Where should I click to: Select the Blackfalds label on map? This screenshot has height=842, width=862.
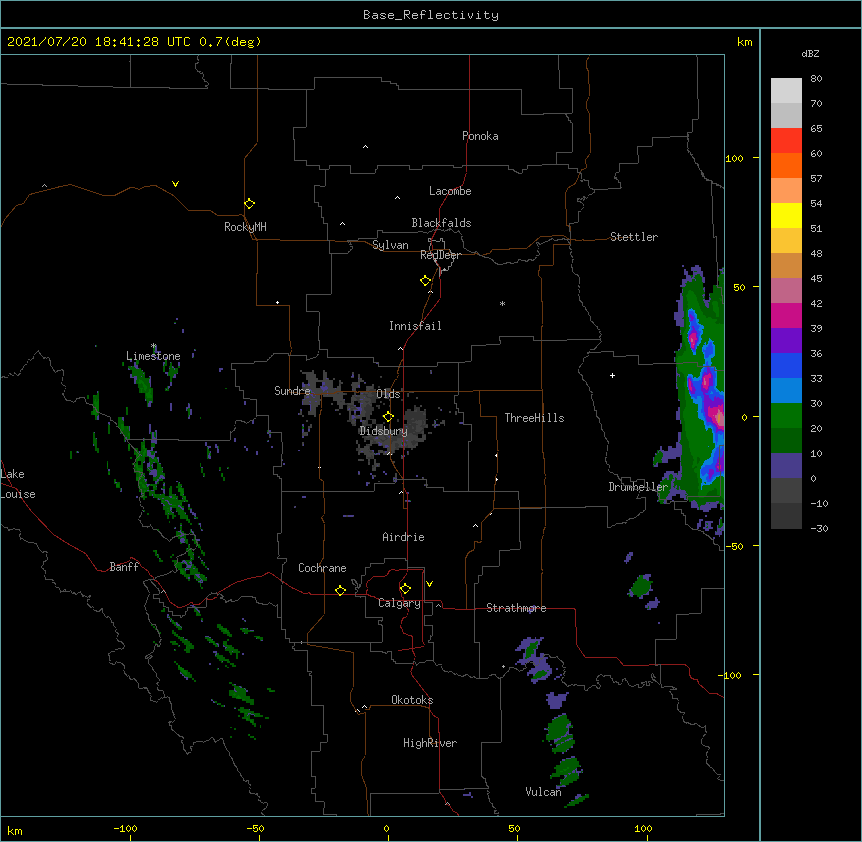coord(441,223)
